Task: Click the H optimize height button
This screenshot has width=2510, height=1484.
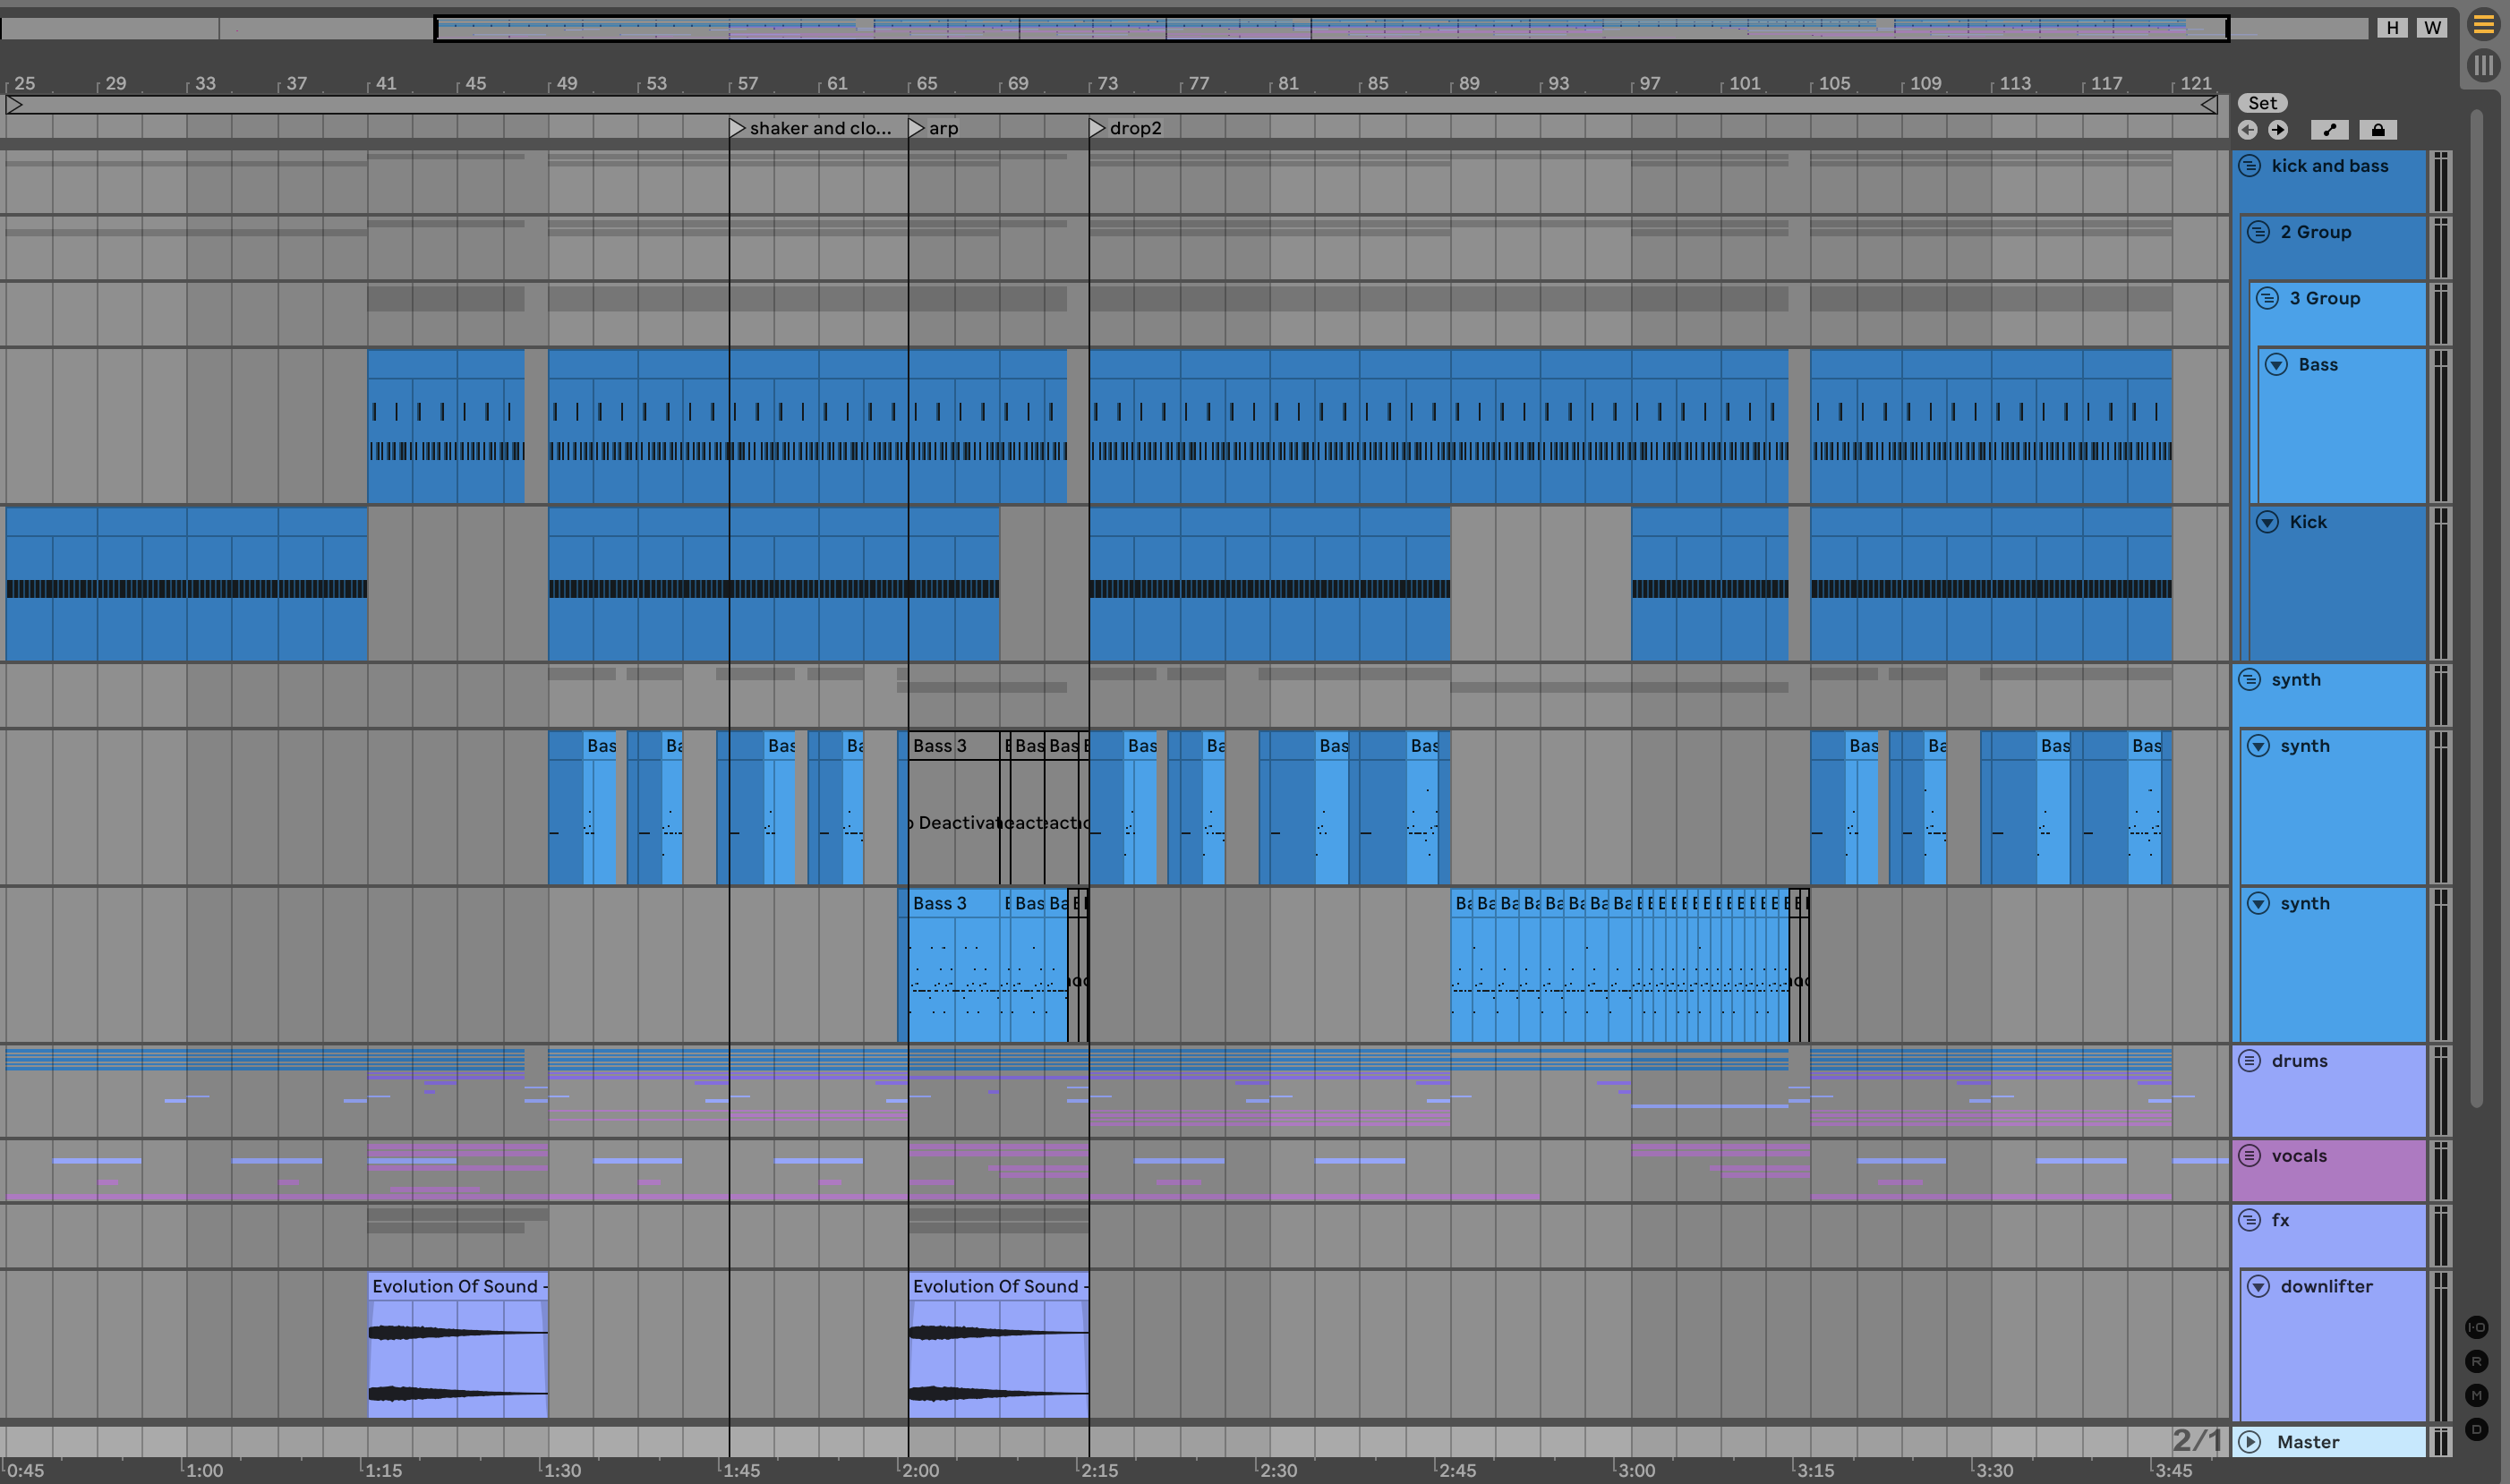Action: (2392, 28)
